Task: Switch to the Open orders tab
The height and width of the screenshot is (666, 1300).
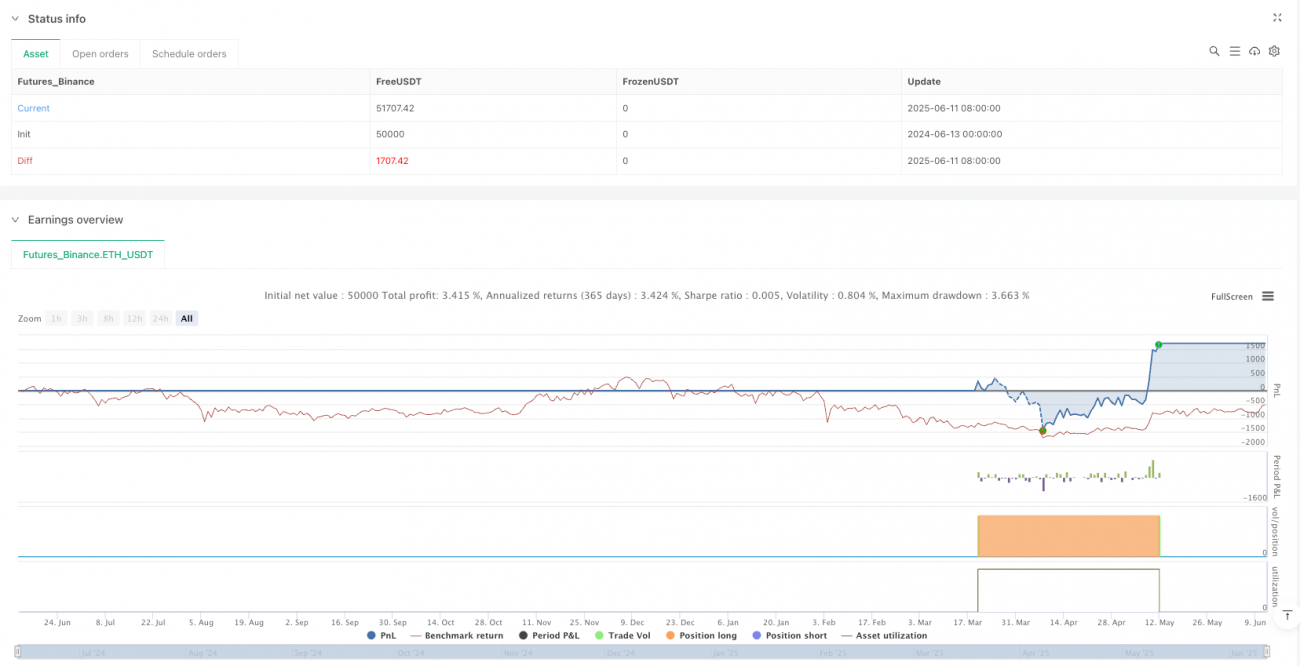Action: (100, 54)
